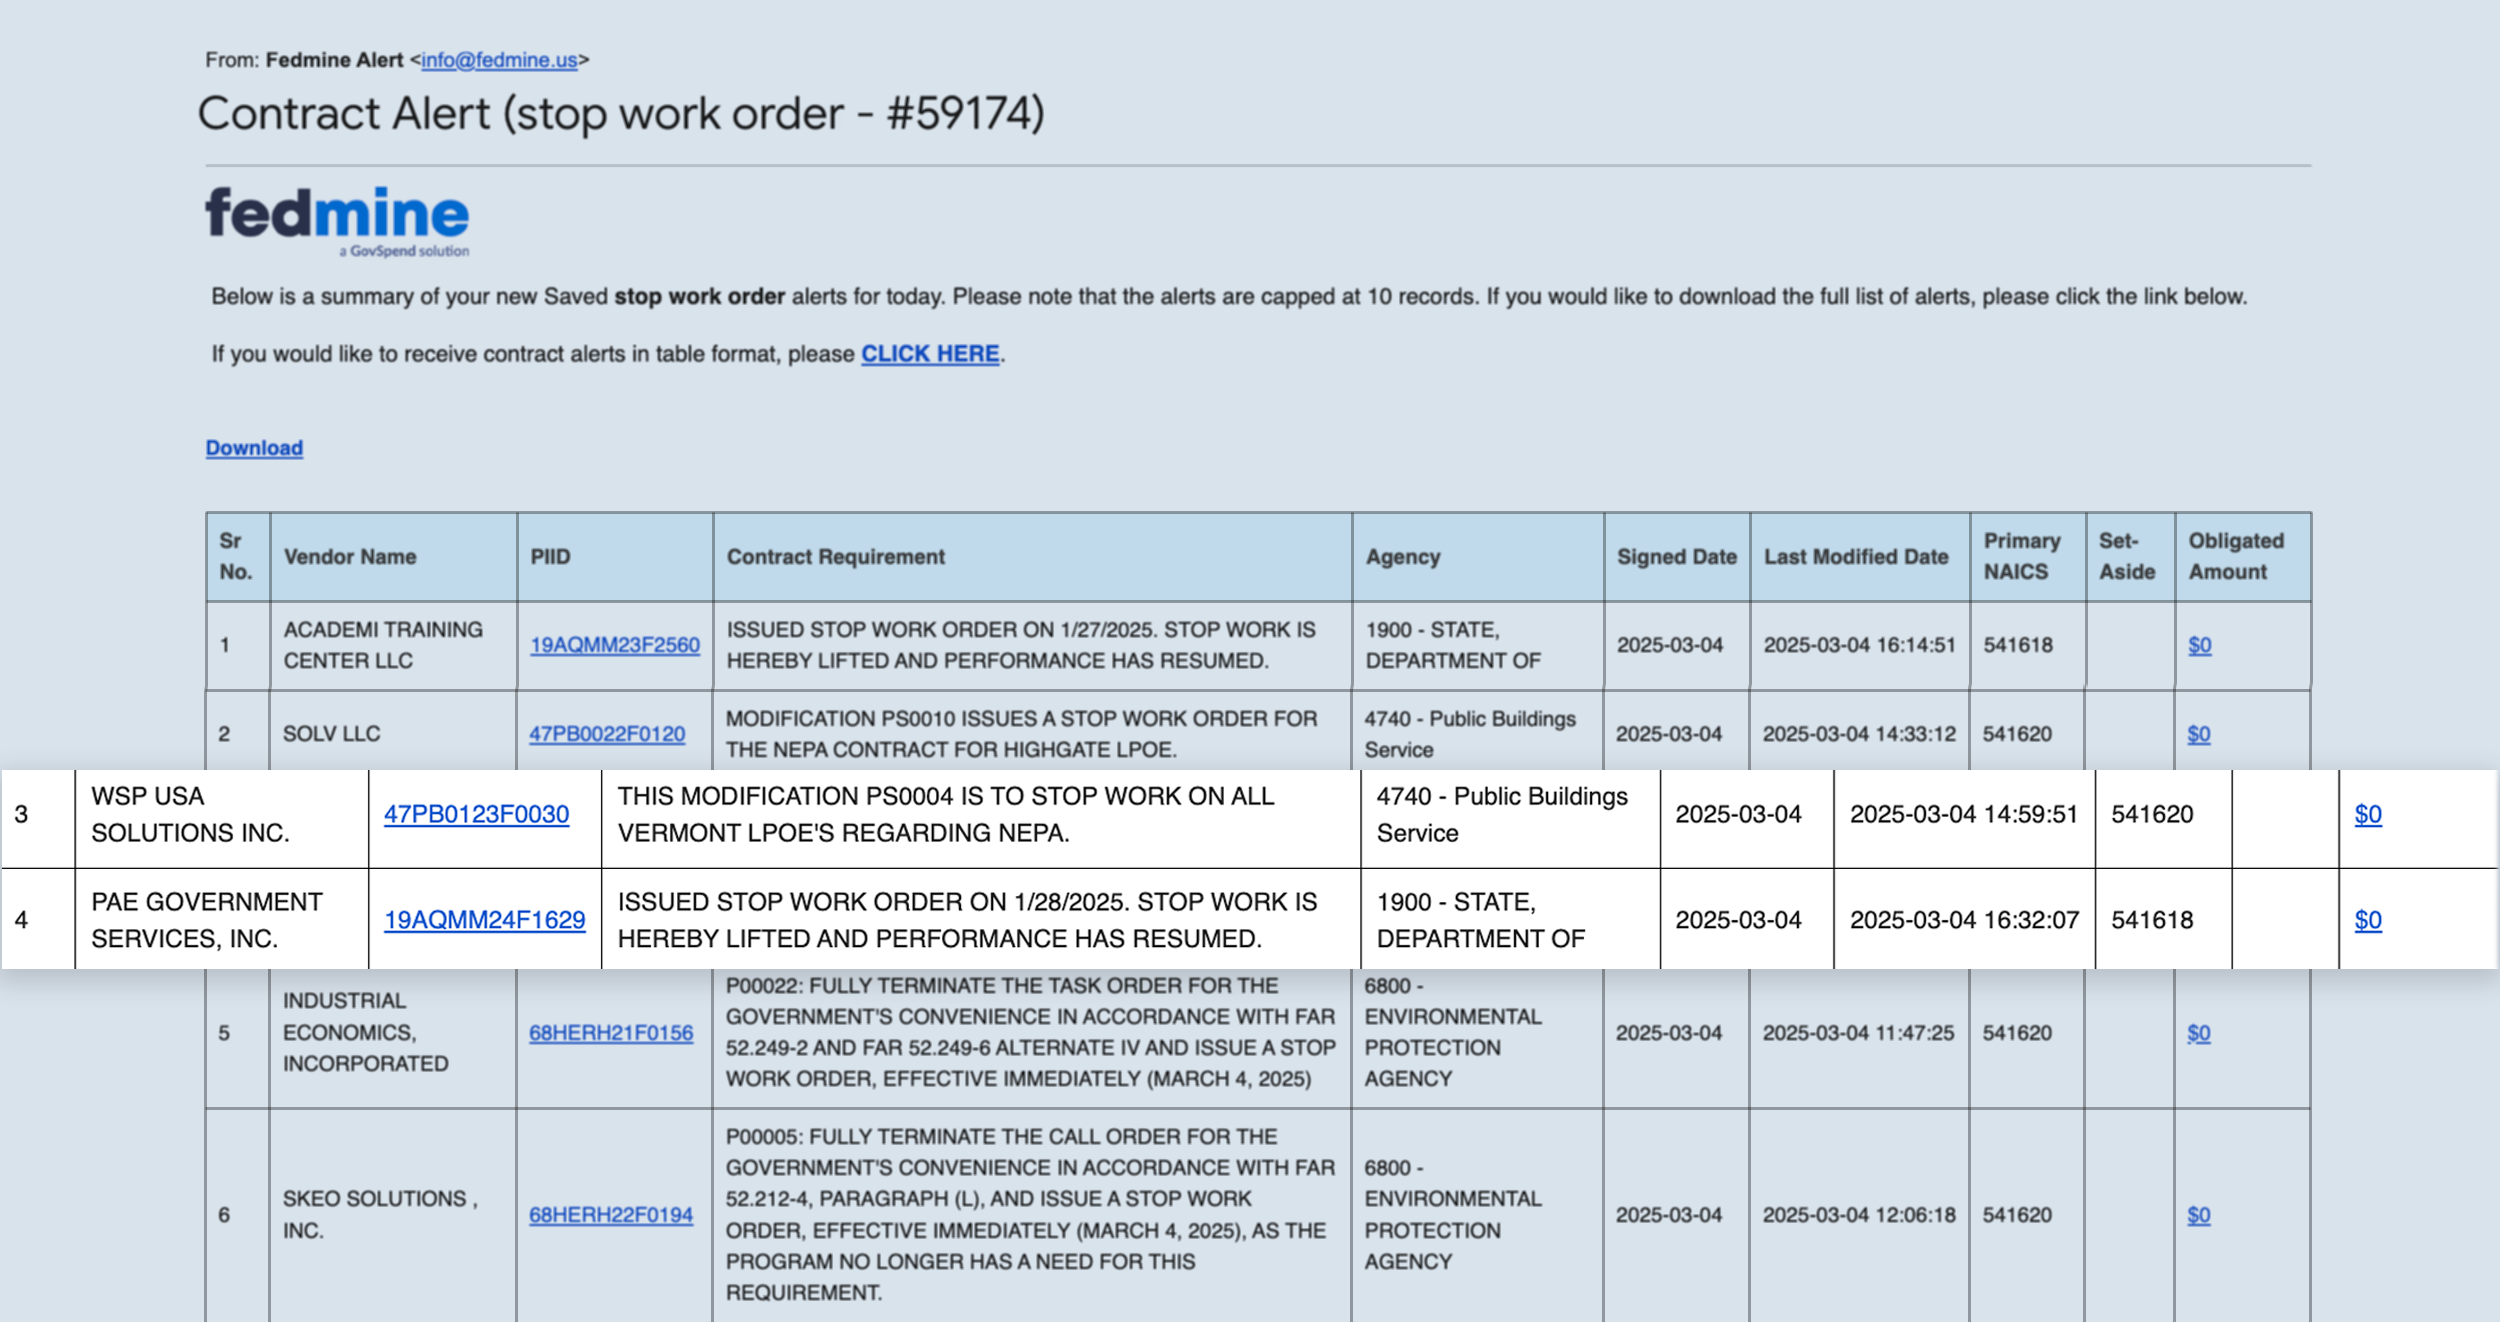Click $0 amount in Industrial Economics row
This screenshot has height=1322, width=2500.
click(x=2198, y=1033)
